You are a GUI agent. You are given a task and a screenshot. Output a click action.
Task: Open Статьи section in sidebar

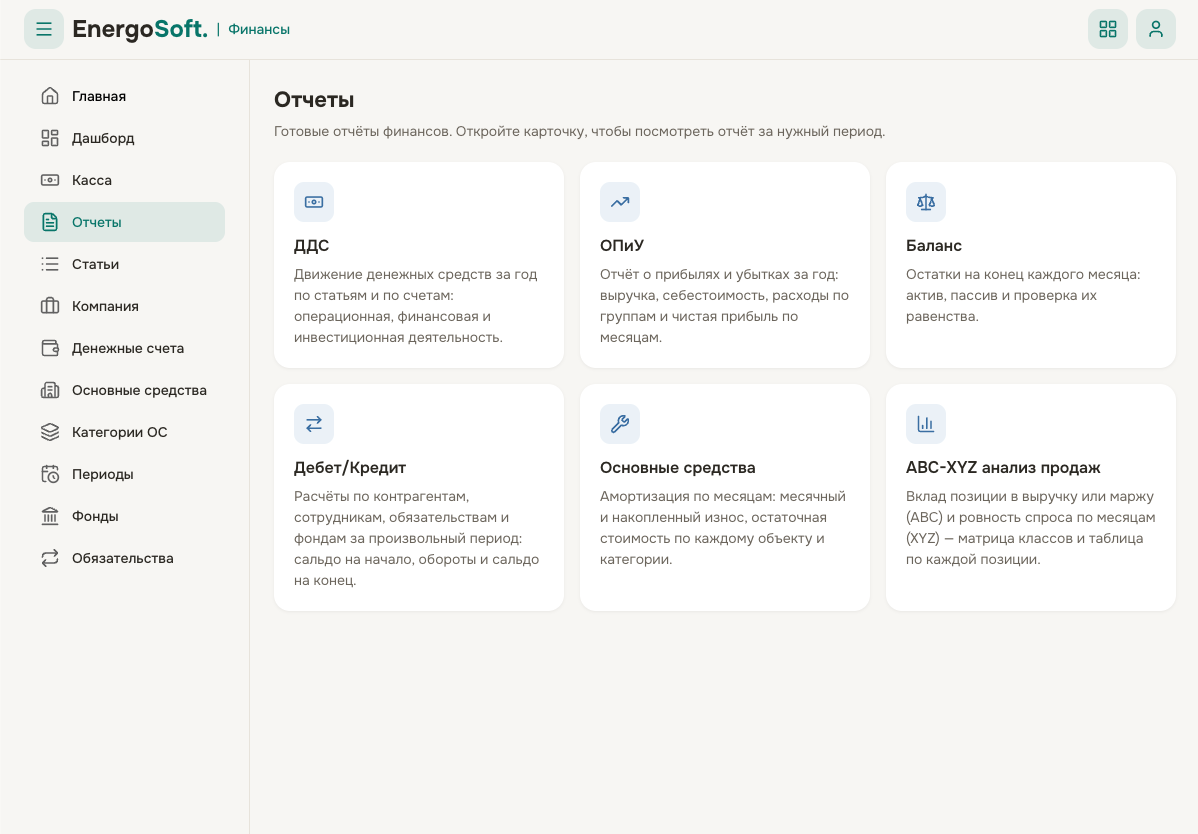coord(125,264)
